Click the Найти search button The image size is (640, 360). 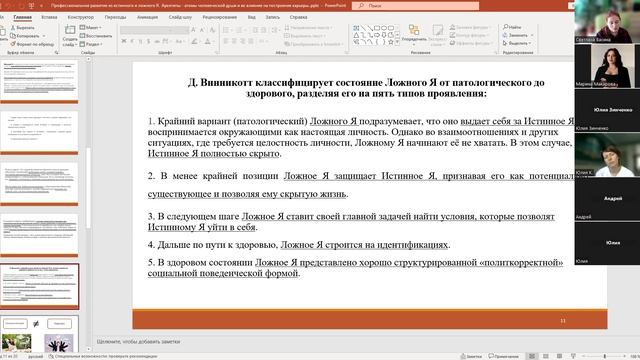point(512,27)
